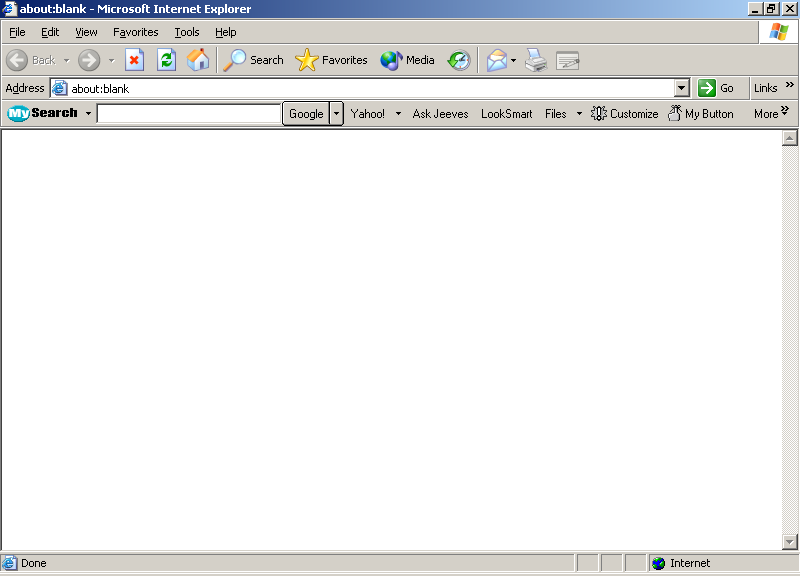Viewport: 800px width, 576px height.
Task: Click the IE icon in title bar
Action: pos(9,9)
